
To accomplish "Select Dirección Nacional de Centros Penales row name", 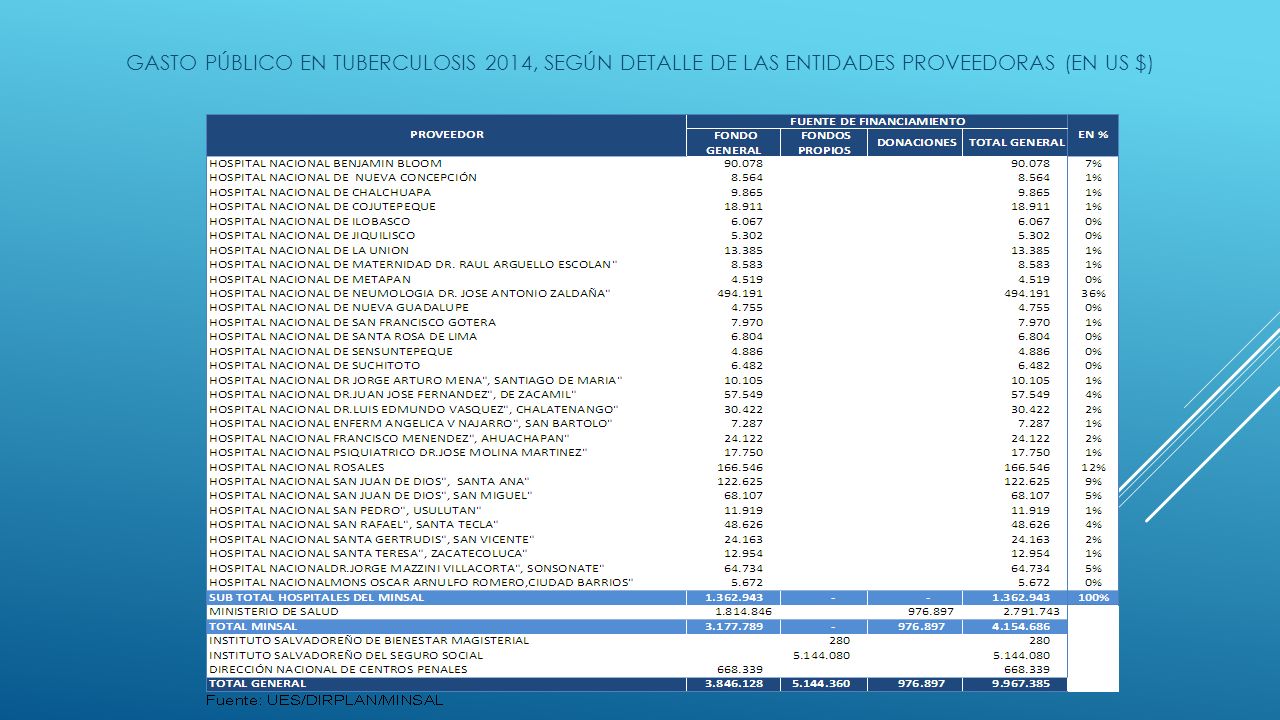I will tap(337, 670).
